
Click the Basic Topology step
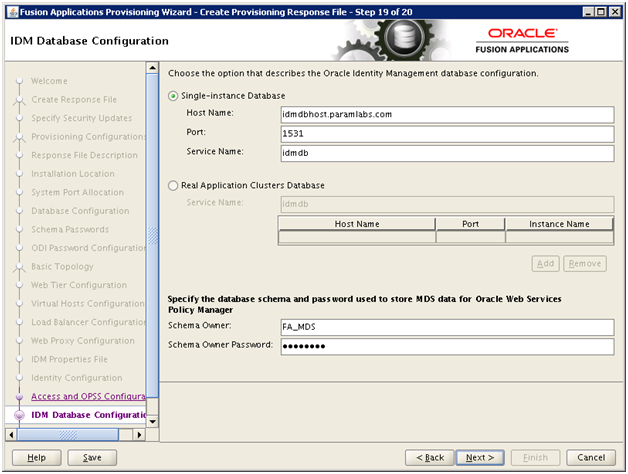coord(62,266)
